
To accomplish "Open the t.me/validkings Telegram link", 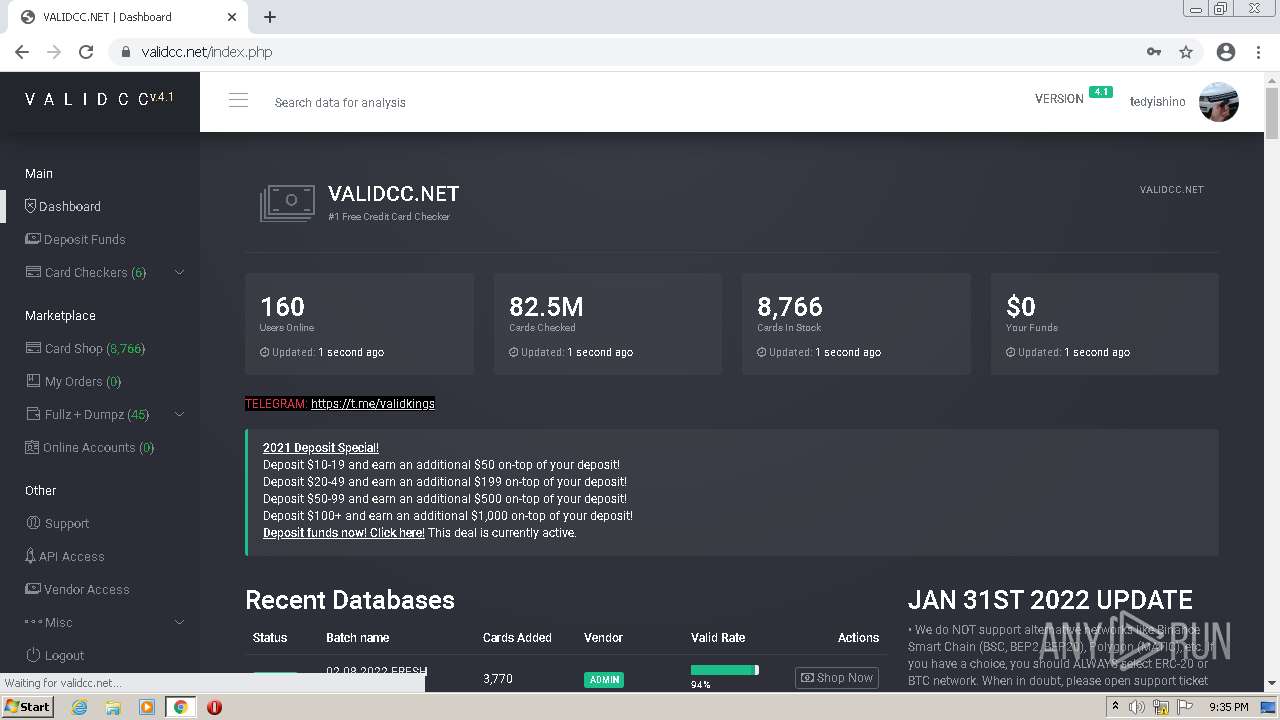I will click(373, 403).
